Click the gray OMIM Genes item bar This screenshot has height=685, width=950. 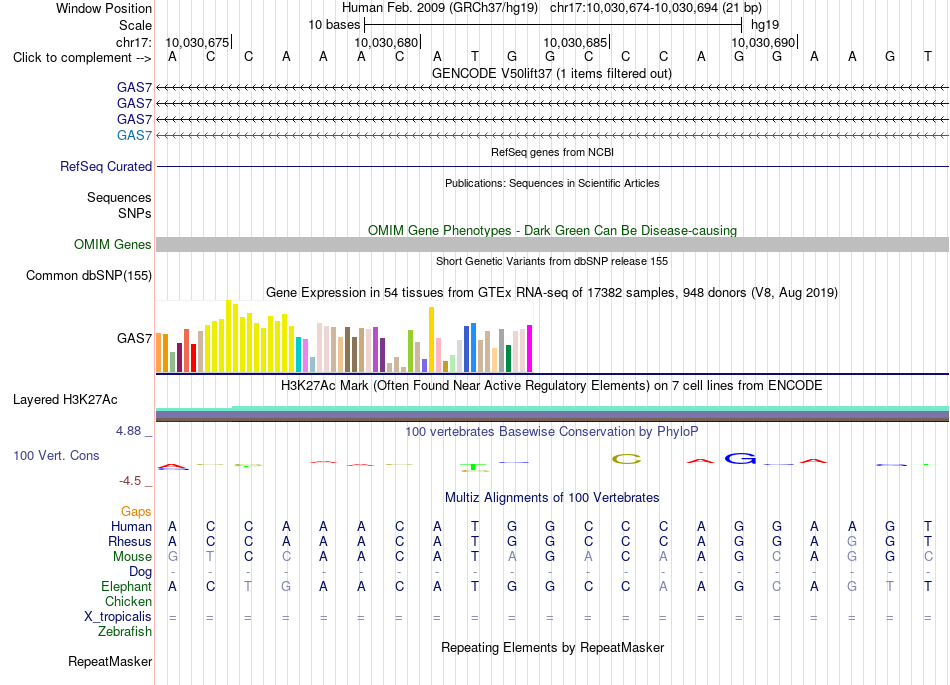[x=552, y=245]
